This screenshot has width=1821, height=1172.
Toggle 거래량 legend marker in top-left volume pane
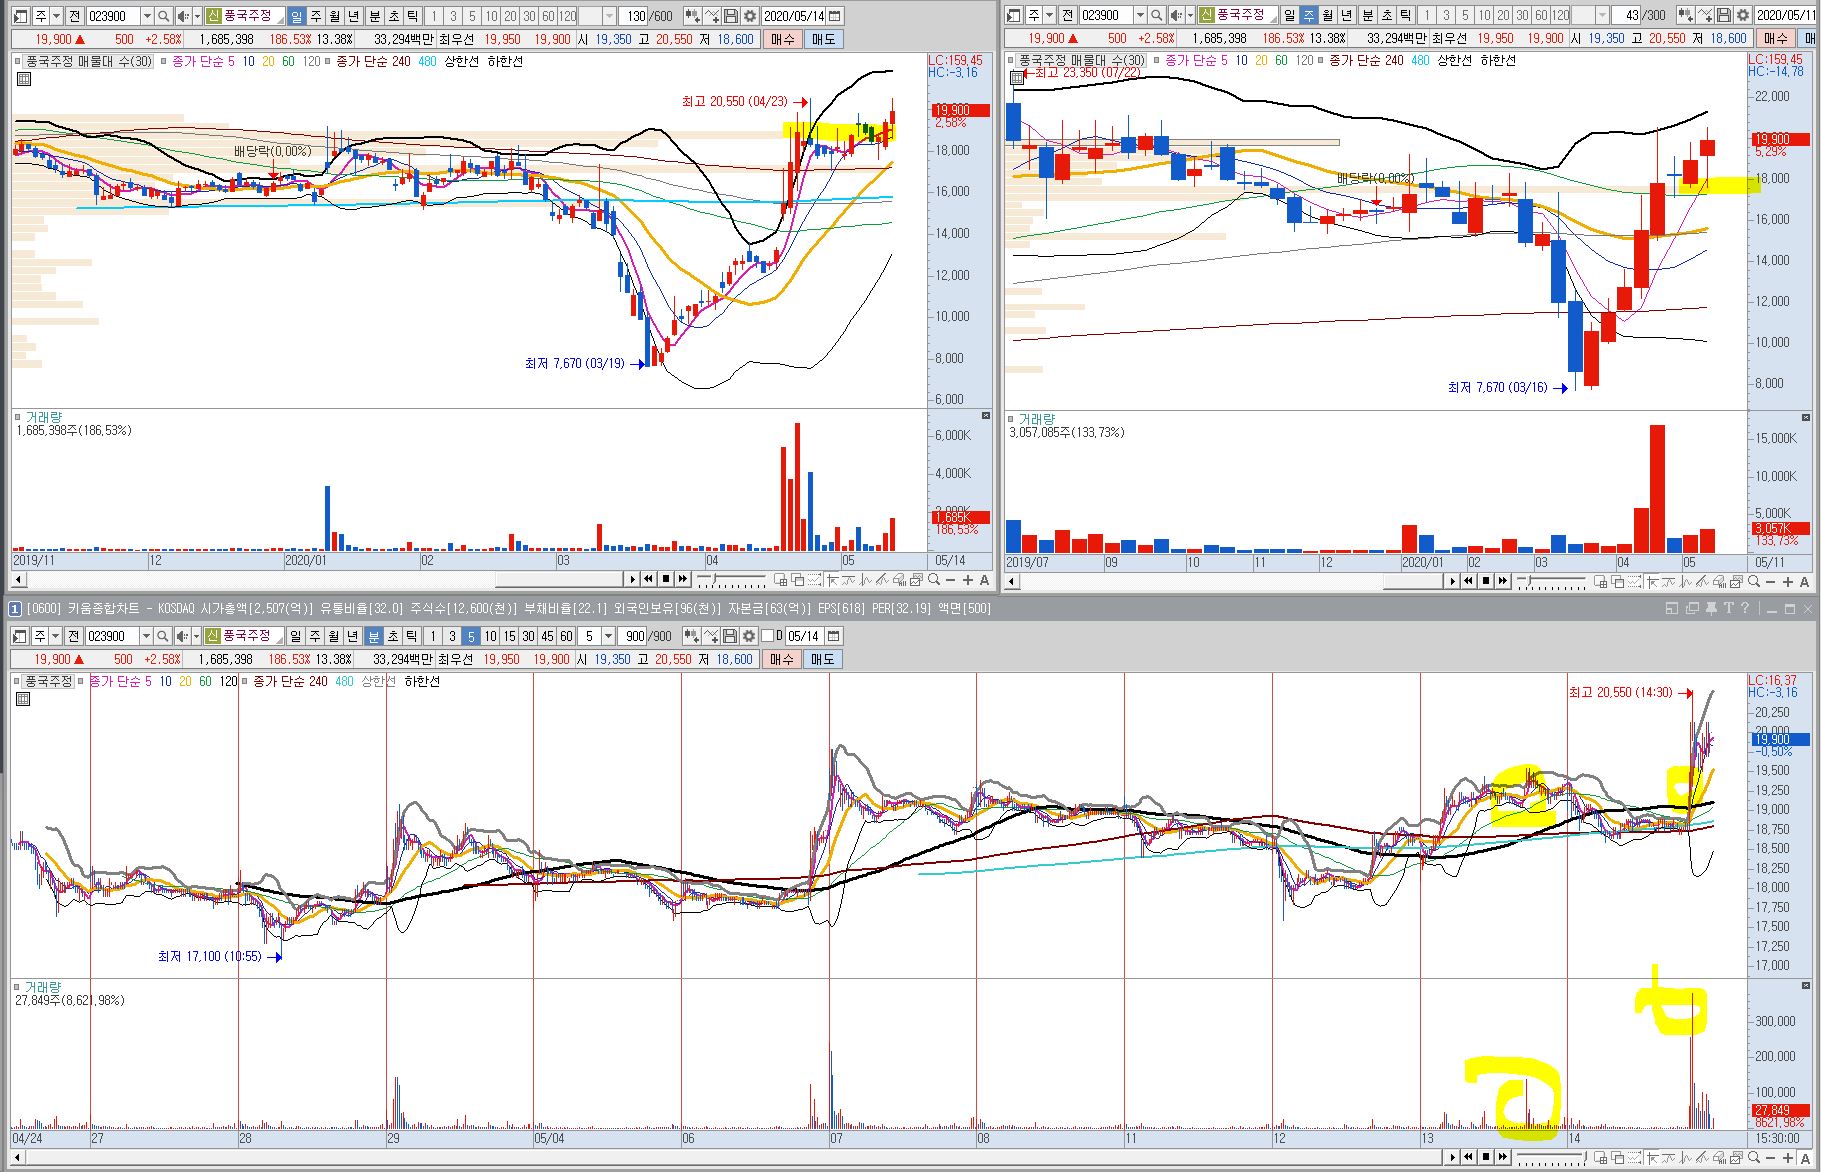18,417
